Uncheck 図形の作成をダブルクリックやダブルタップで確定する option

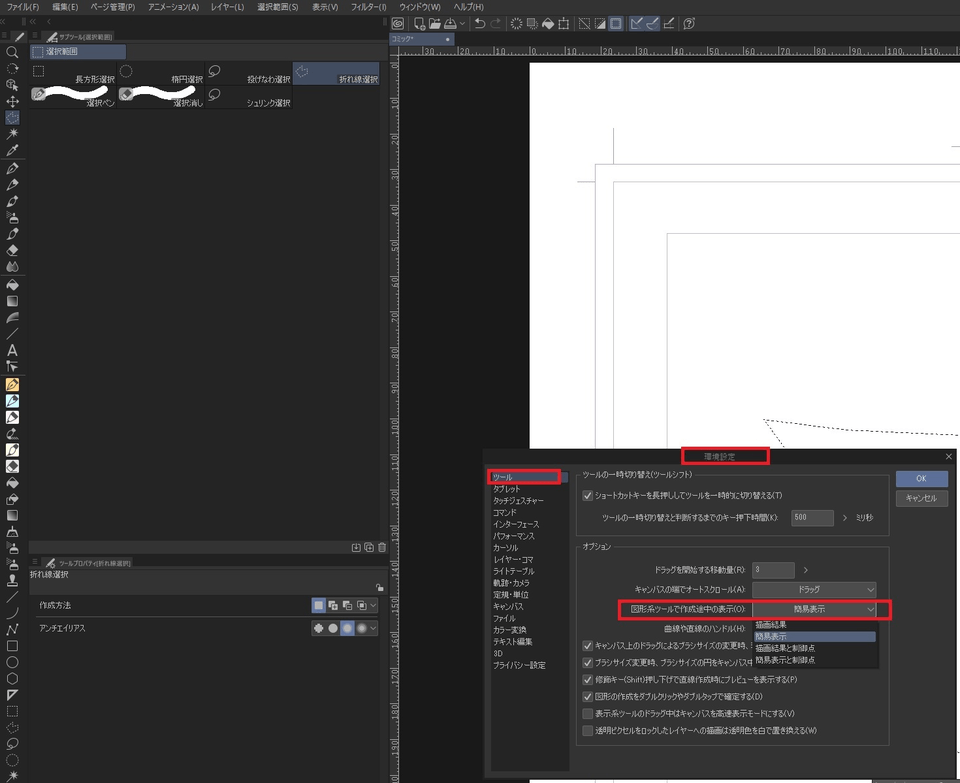click(589, 697)
